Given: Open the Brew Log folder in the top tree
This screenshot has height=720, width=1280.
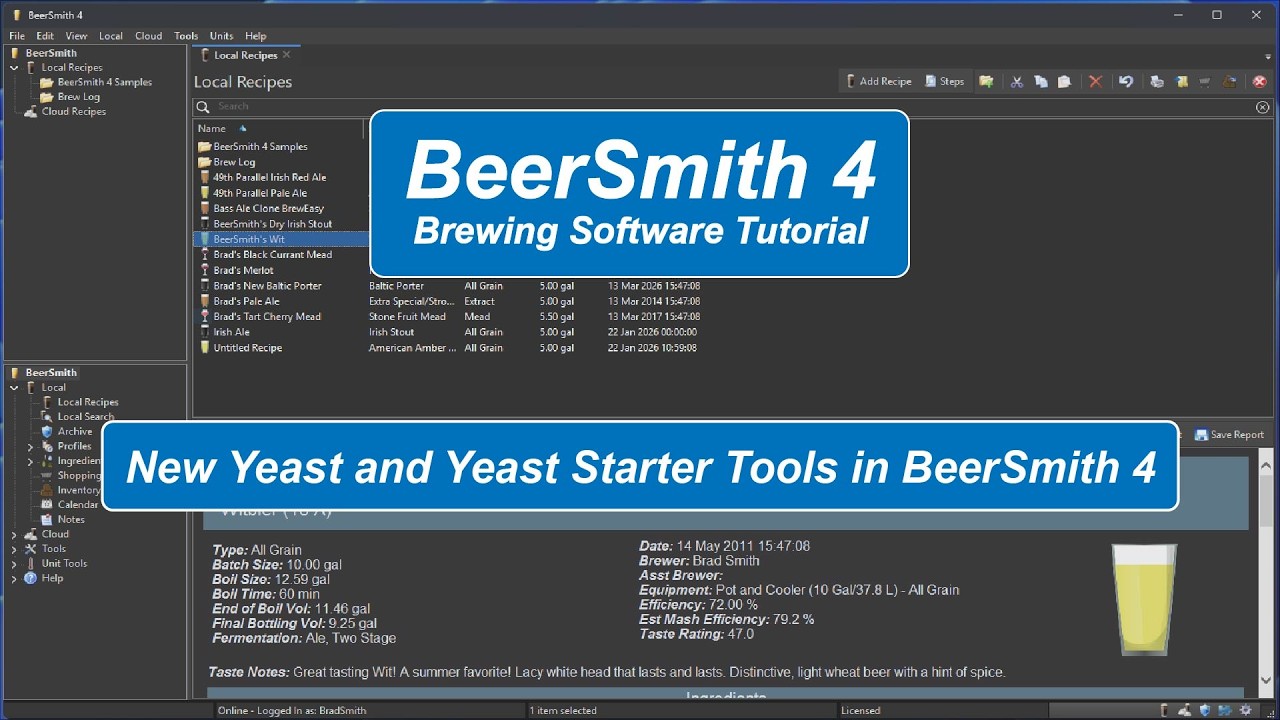Looking at the screenshot, I should click(x=78, y=97).
